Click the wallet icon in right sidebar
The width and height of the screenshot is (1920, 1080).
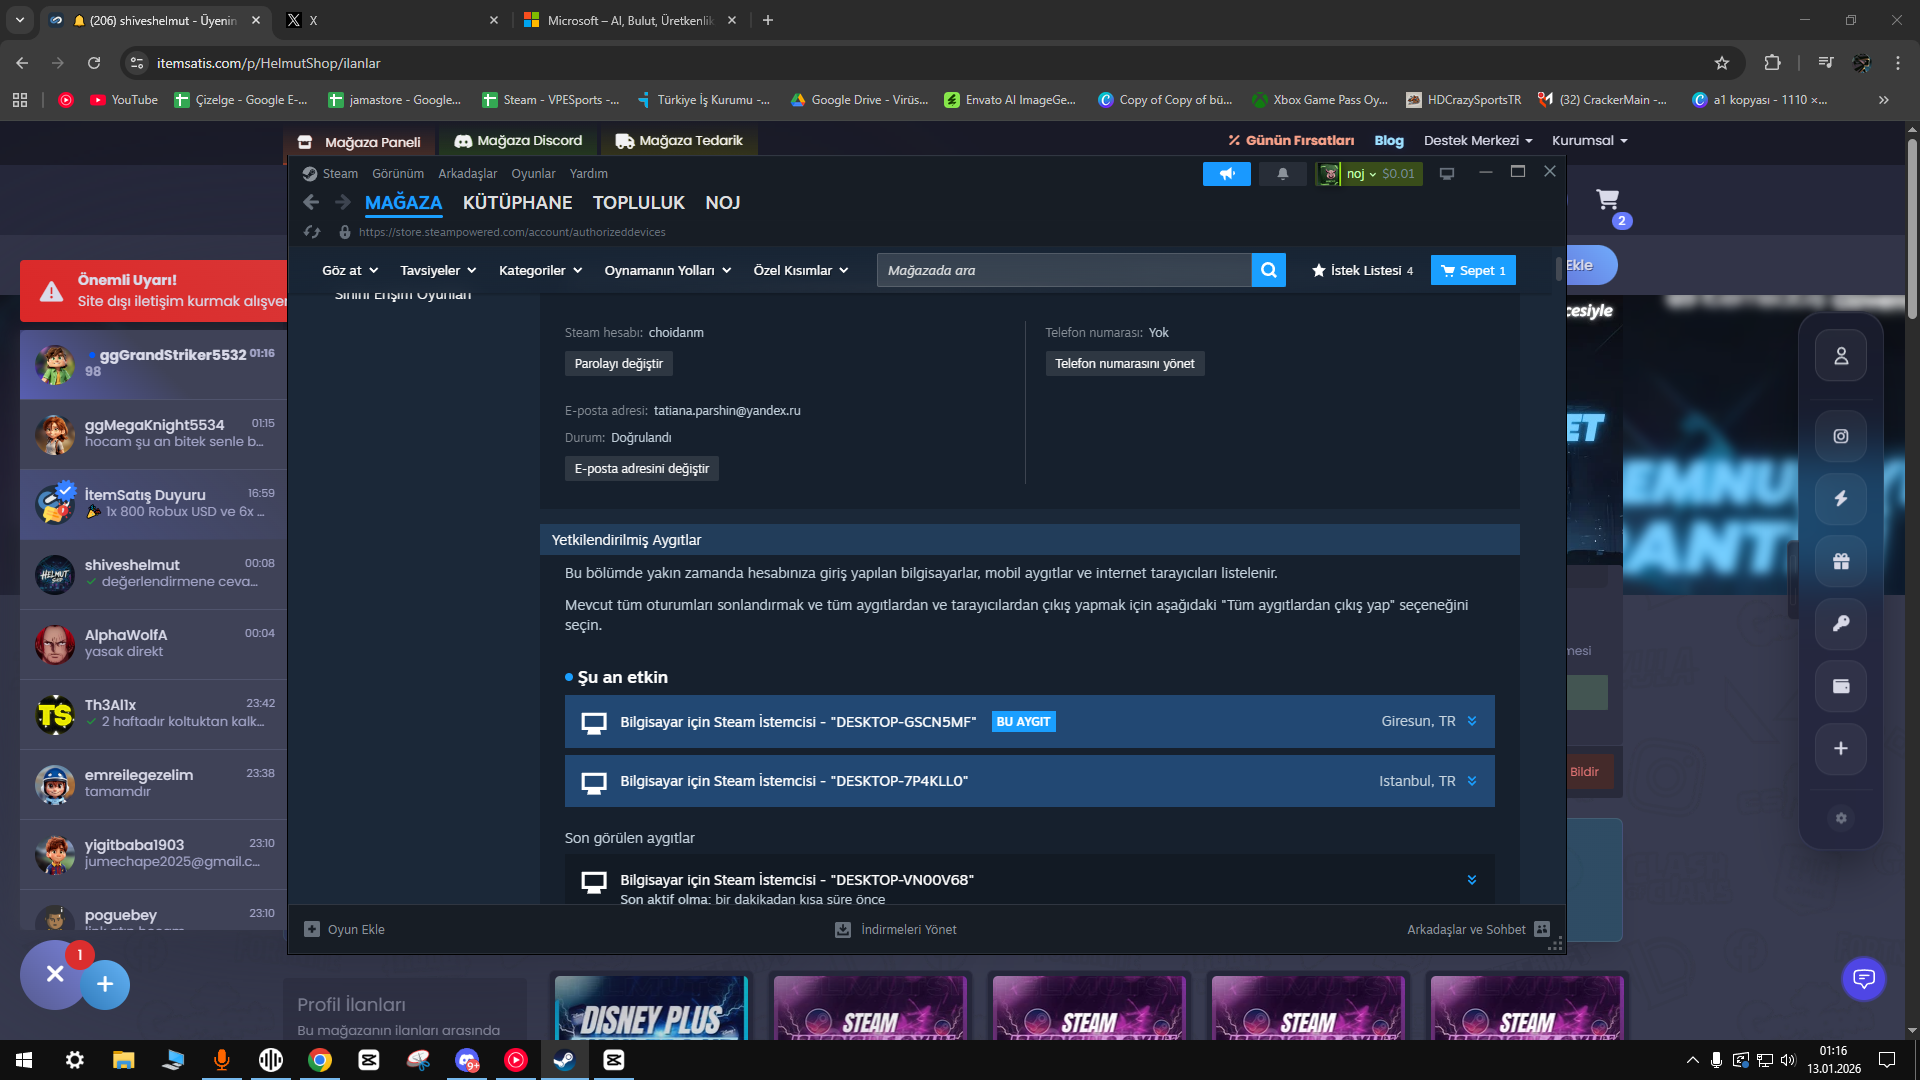click(x=1841, y=686)
